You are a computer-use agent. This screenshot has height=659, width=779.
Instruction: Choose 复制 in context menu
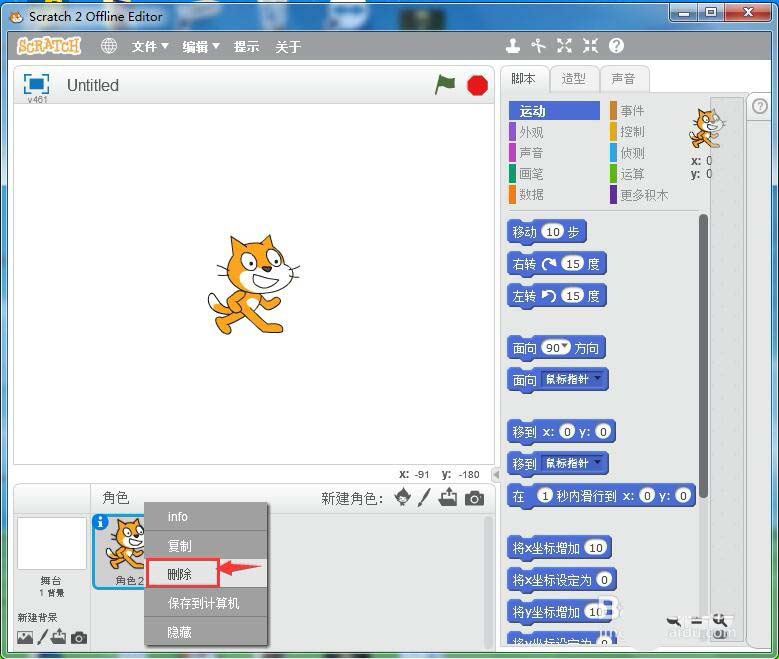206,546
